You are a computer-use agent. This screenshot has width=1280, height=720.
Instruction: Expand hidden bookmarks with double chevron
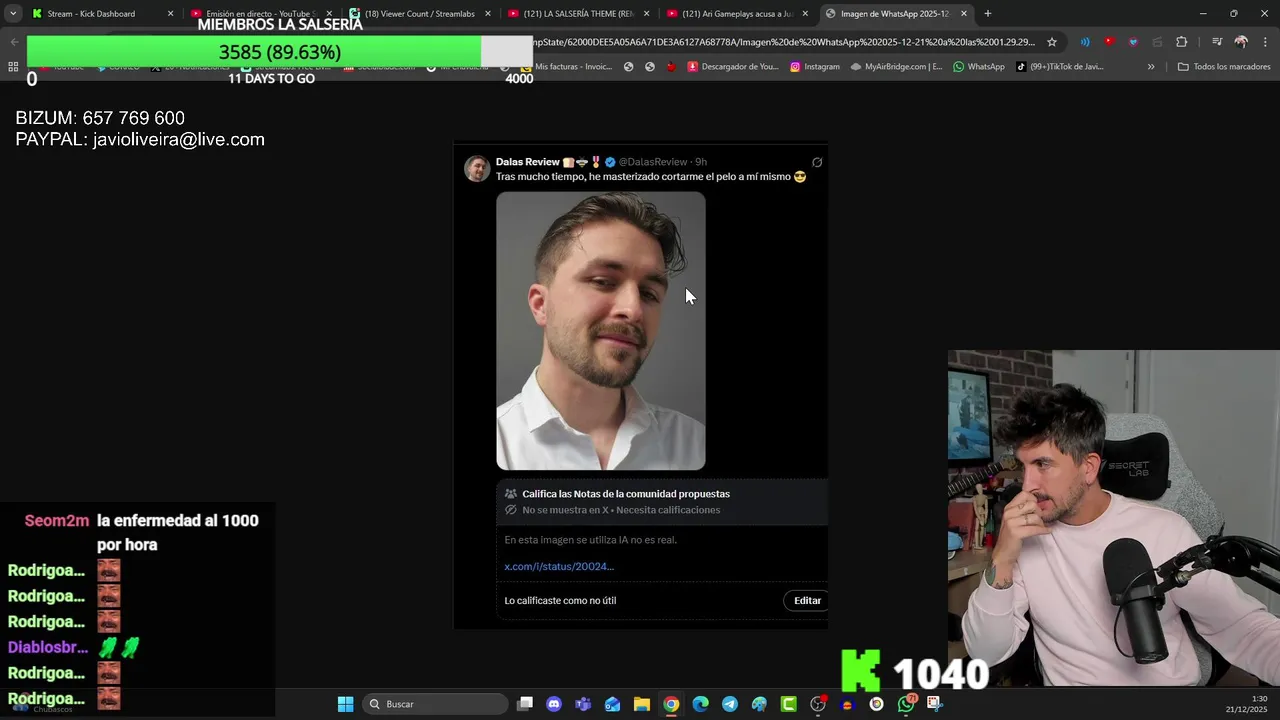[x=1151, y=67]
